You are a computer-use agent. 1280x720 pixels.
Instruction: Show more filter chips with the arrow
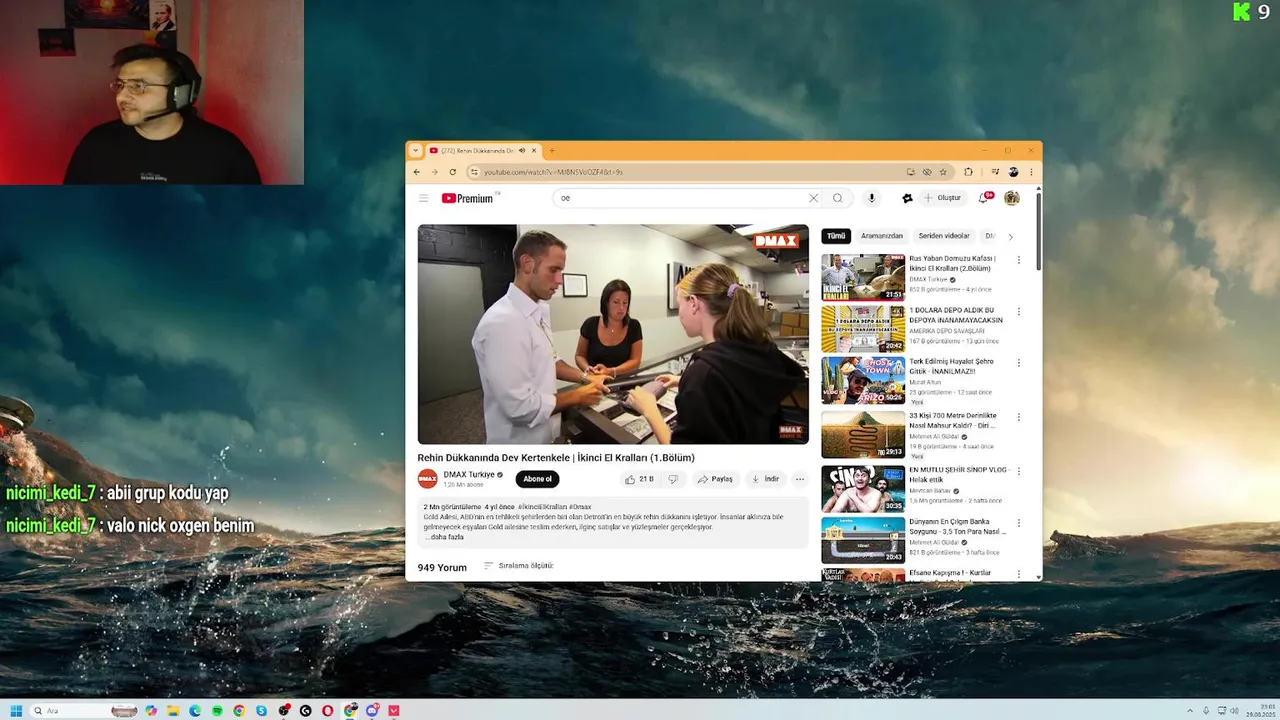pyautogui.click(x=1010, y=237)
